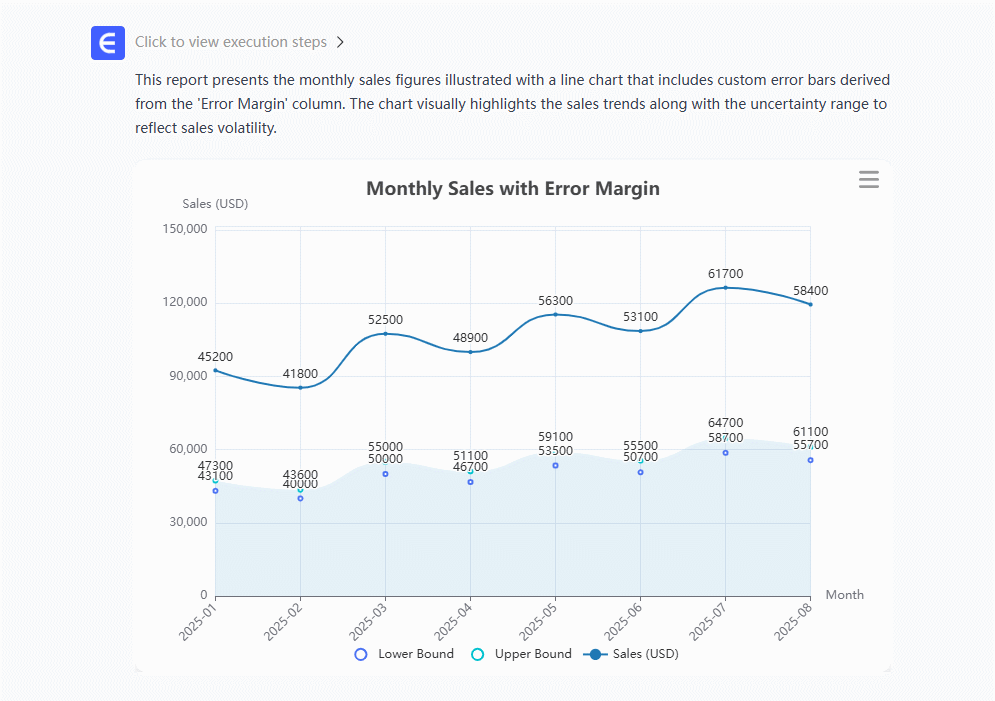Click the 56300 sales point for 2025-05
This screenshot has width=995, height=701.
[x=556, y=315]
